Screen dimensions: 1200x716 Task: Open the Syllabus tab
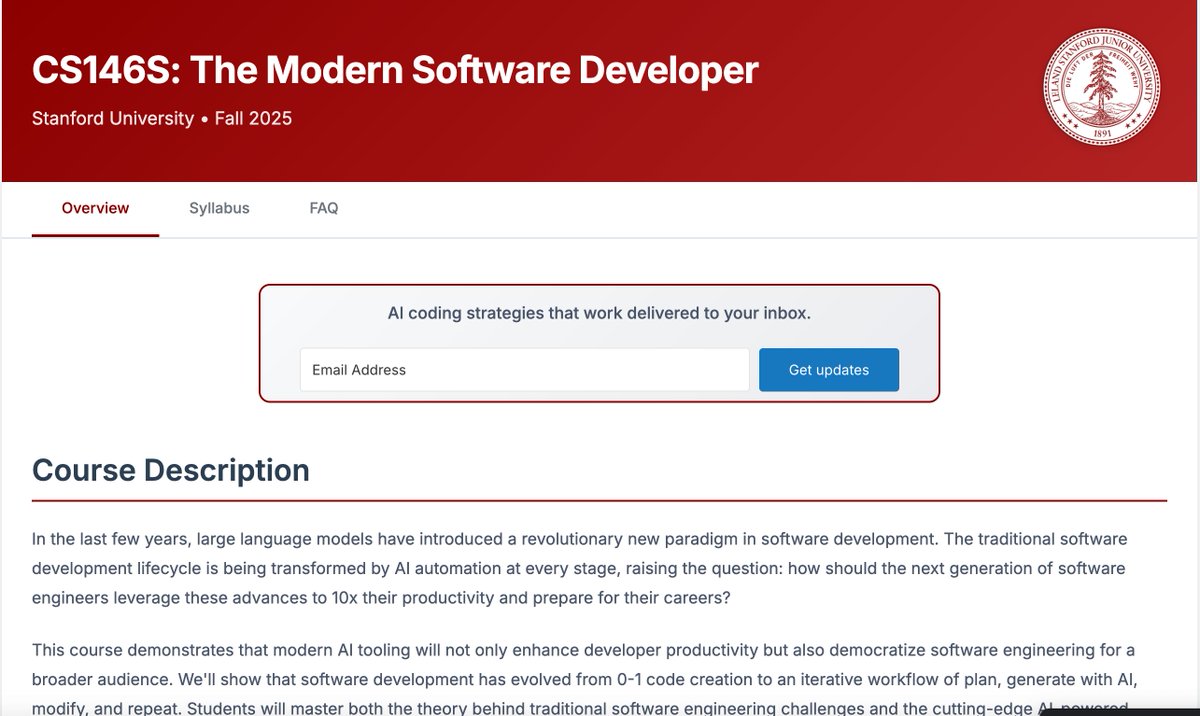tap(219, 209)
